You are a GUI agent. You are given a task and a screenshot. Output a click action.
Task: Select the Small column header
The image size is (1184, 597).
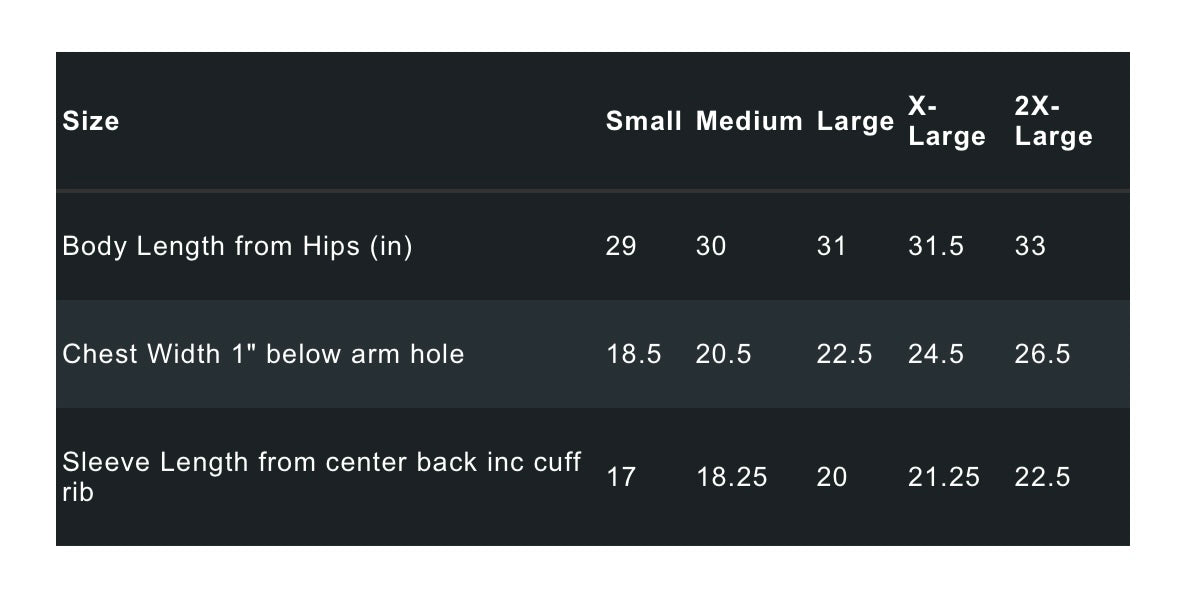click(643, 121)
